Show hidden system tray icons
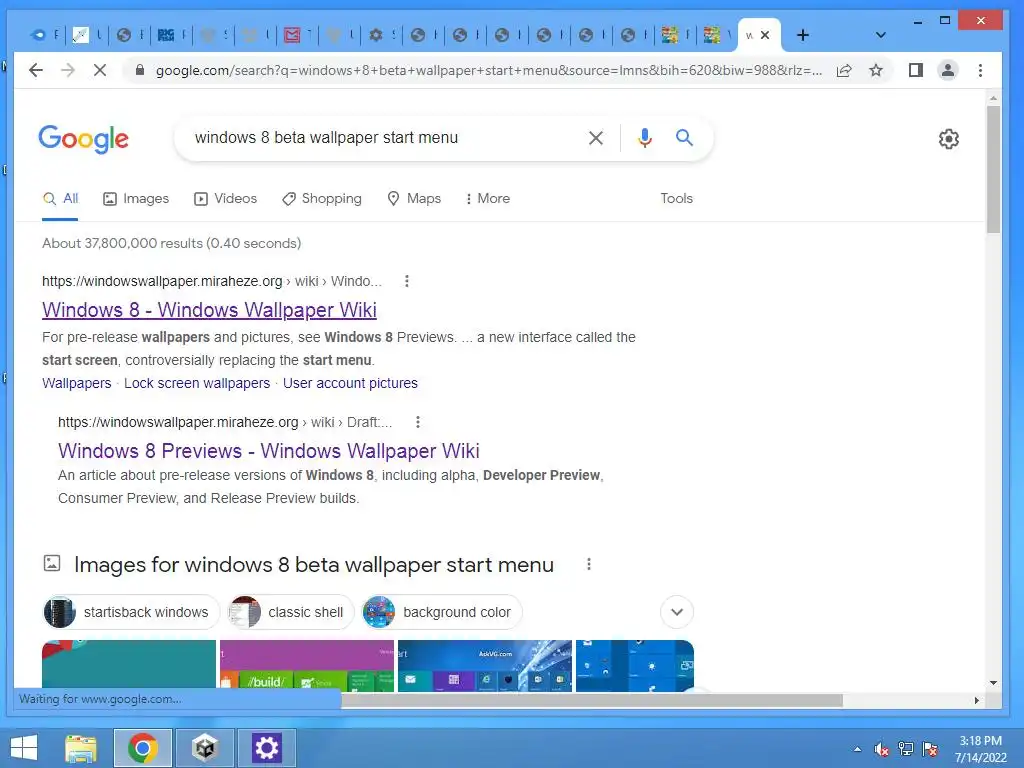Viewport: 1024px width, 768px height. pos(857,749)
